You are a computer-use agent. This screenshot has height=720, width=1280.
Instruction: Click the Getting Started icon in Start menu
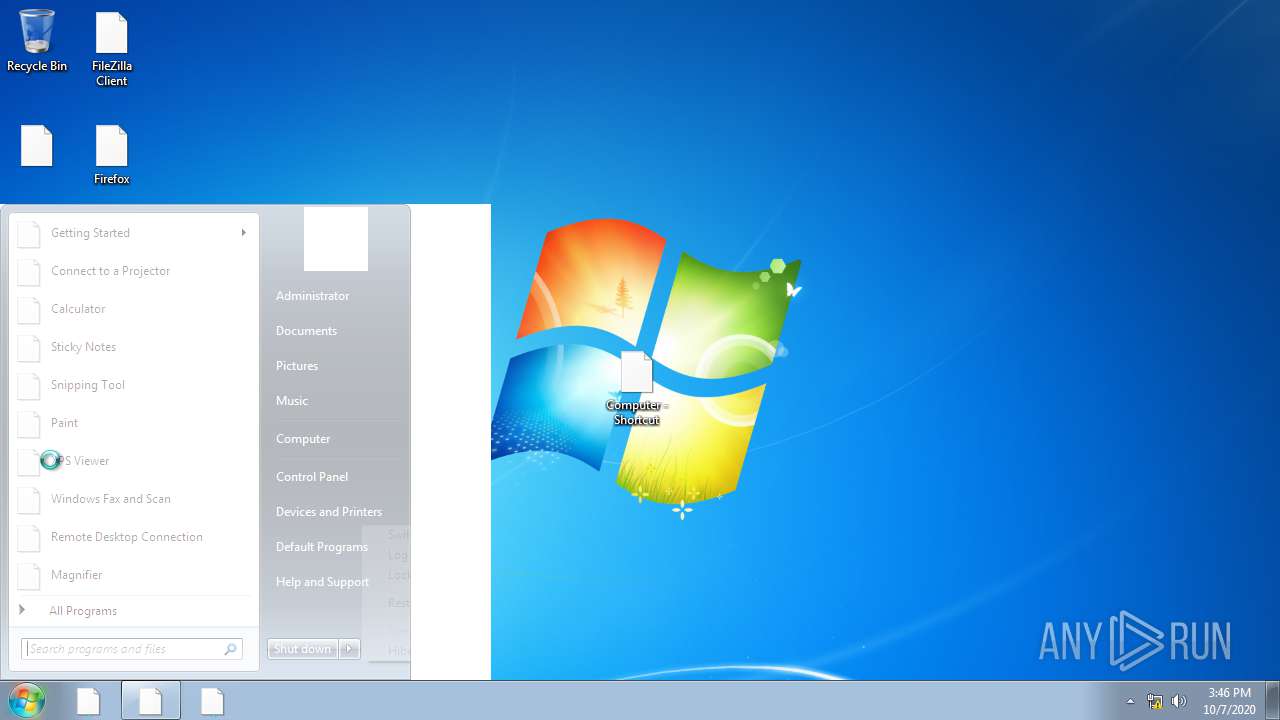tap(30, 234)
